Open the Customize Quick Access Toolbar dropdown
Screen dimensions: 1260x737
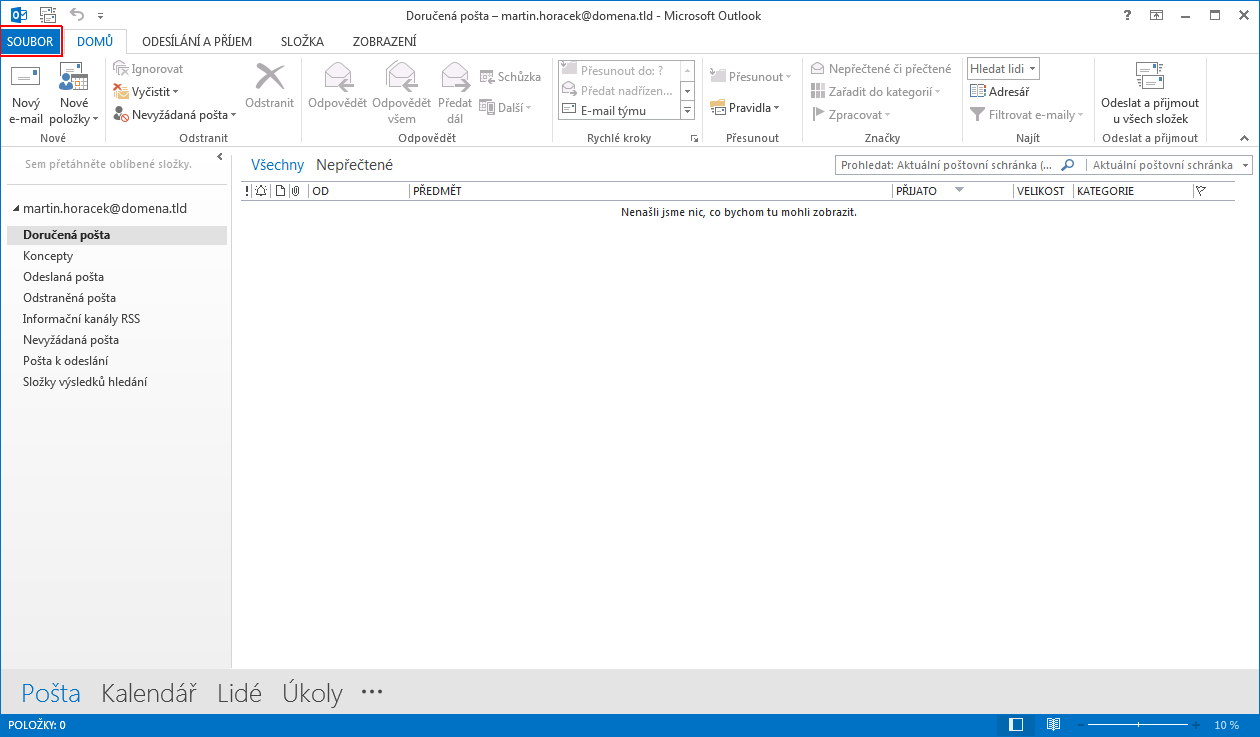[x=100, y=15]
